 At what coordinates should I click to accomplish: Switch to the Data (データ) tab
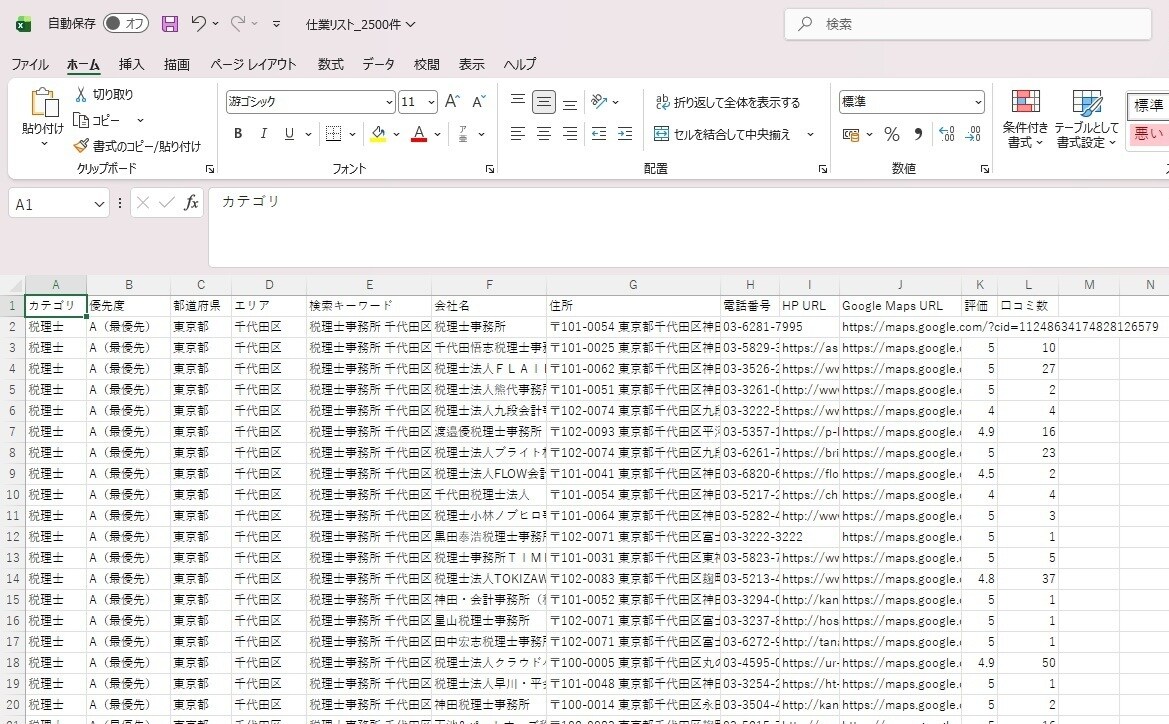coord(378,64)
